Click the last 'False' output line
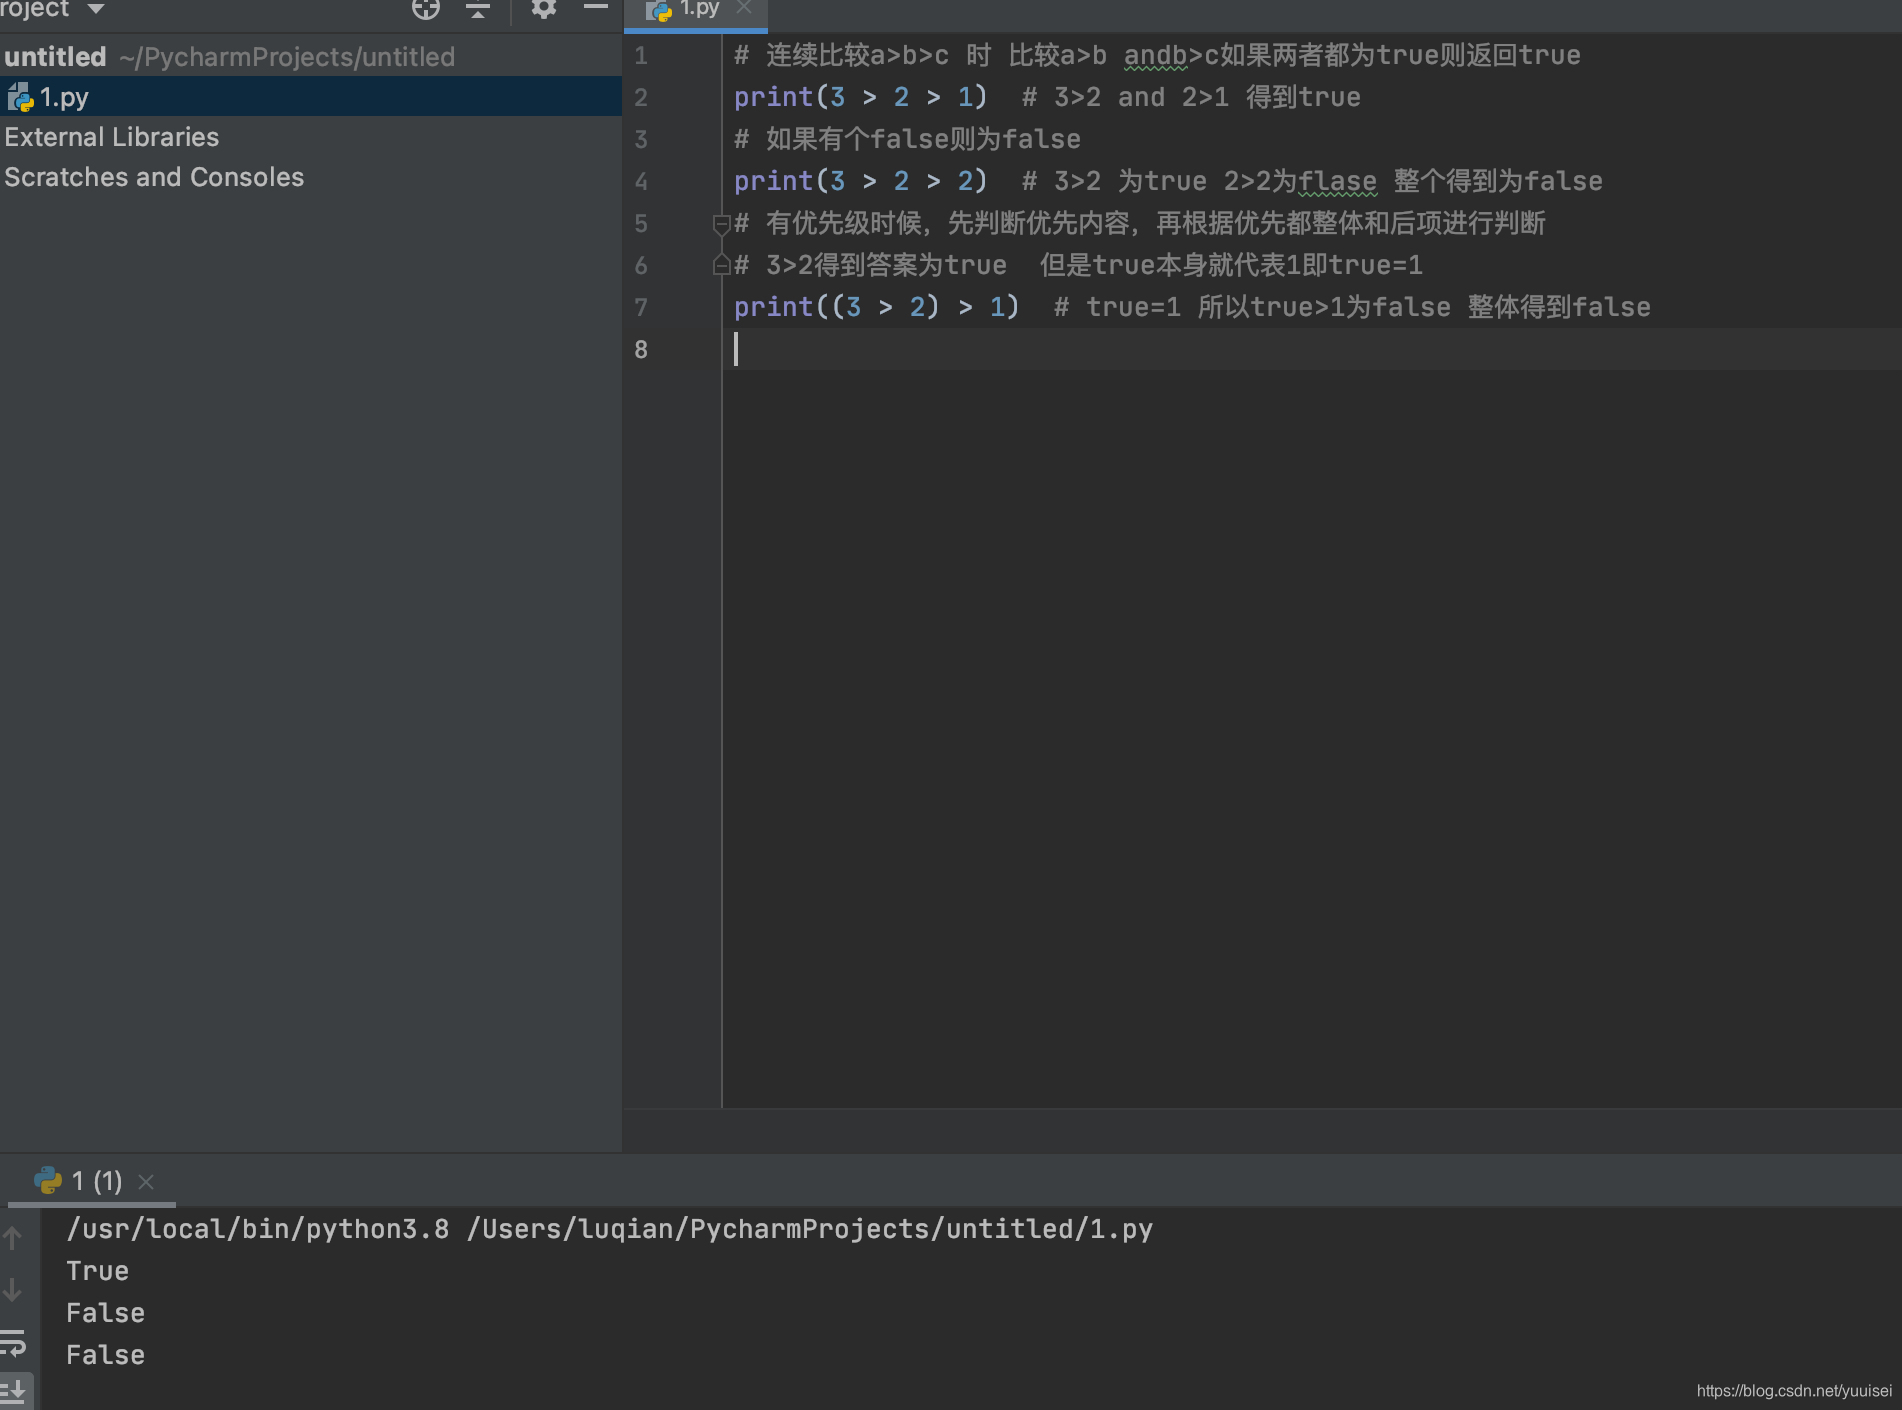The image size is (1902, 1410). (x=105, y=1355)
